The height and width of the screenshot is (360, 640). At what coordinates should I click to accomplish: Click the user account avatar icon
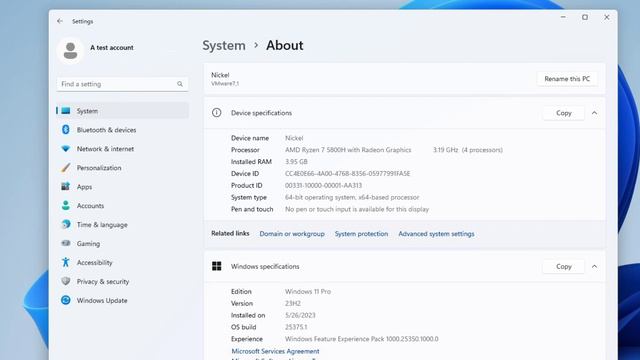70,51
